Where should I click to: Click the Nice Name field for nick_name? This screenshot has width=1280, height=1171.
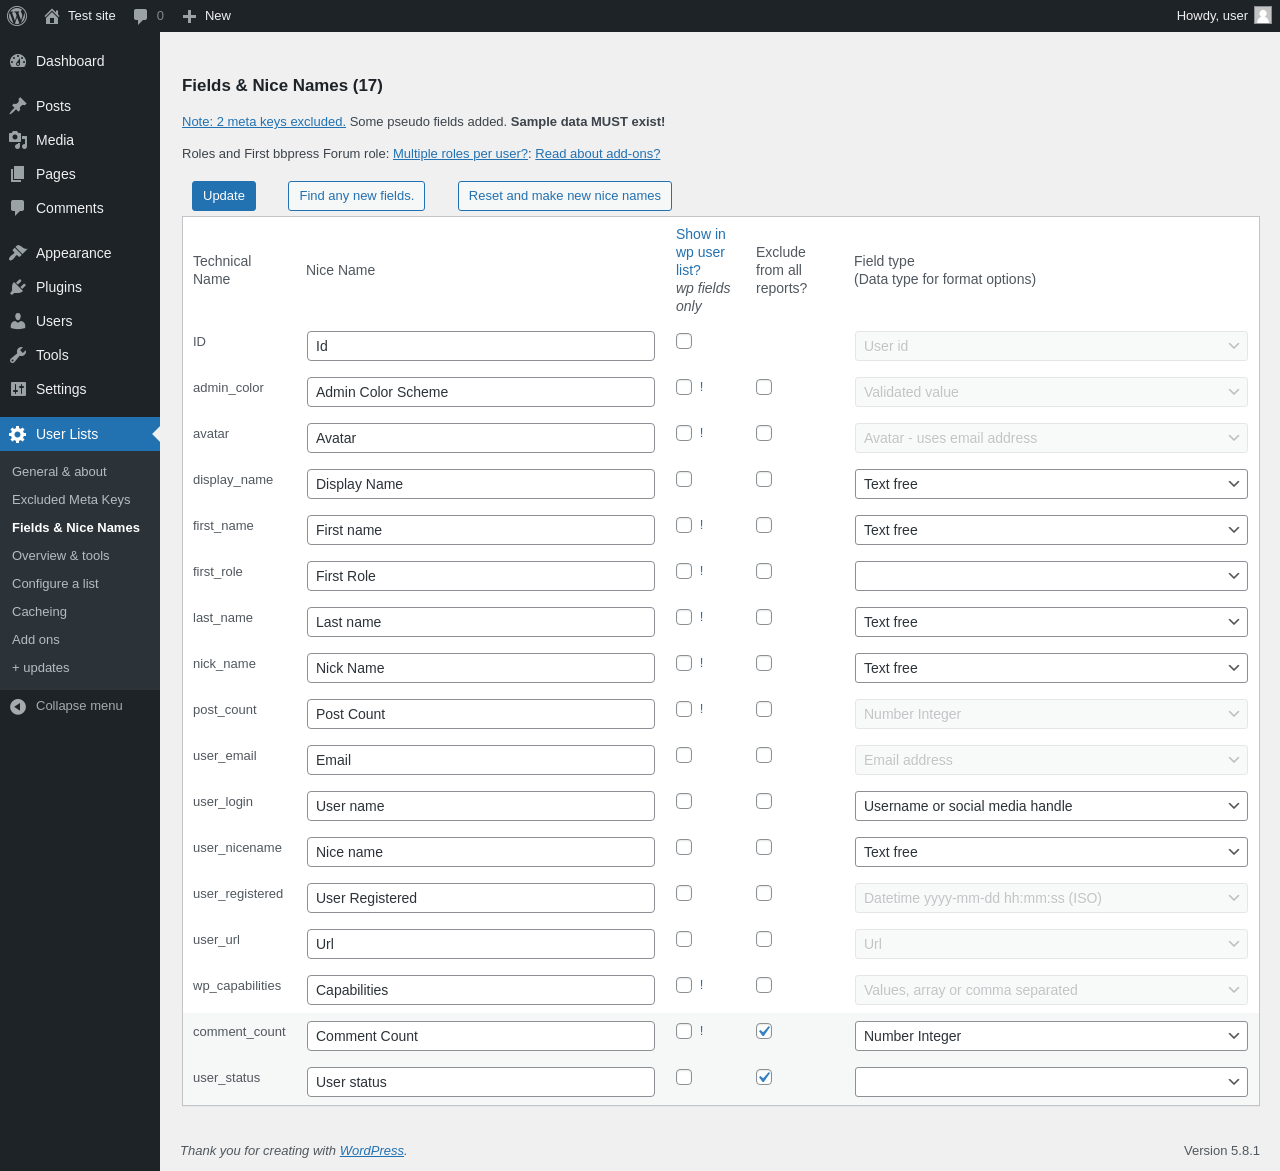tap(480, 668)
